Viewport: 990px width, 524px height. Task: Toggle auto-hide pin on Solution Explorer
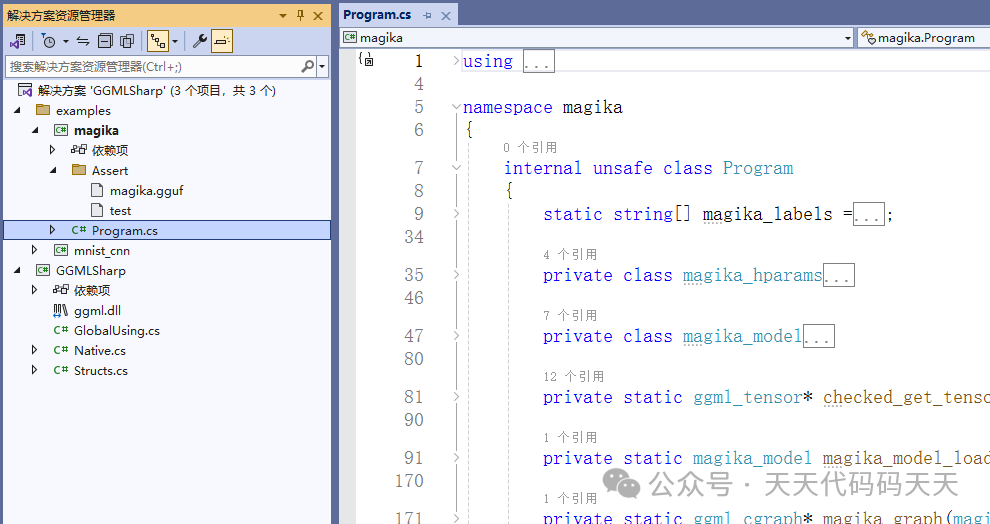point(301,15)
